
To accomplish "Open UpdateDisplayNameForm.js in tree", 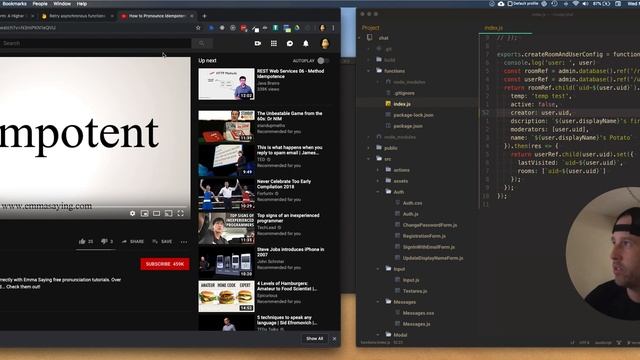I will (x=433, y=258).
